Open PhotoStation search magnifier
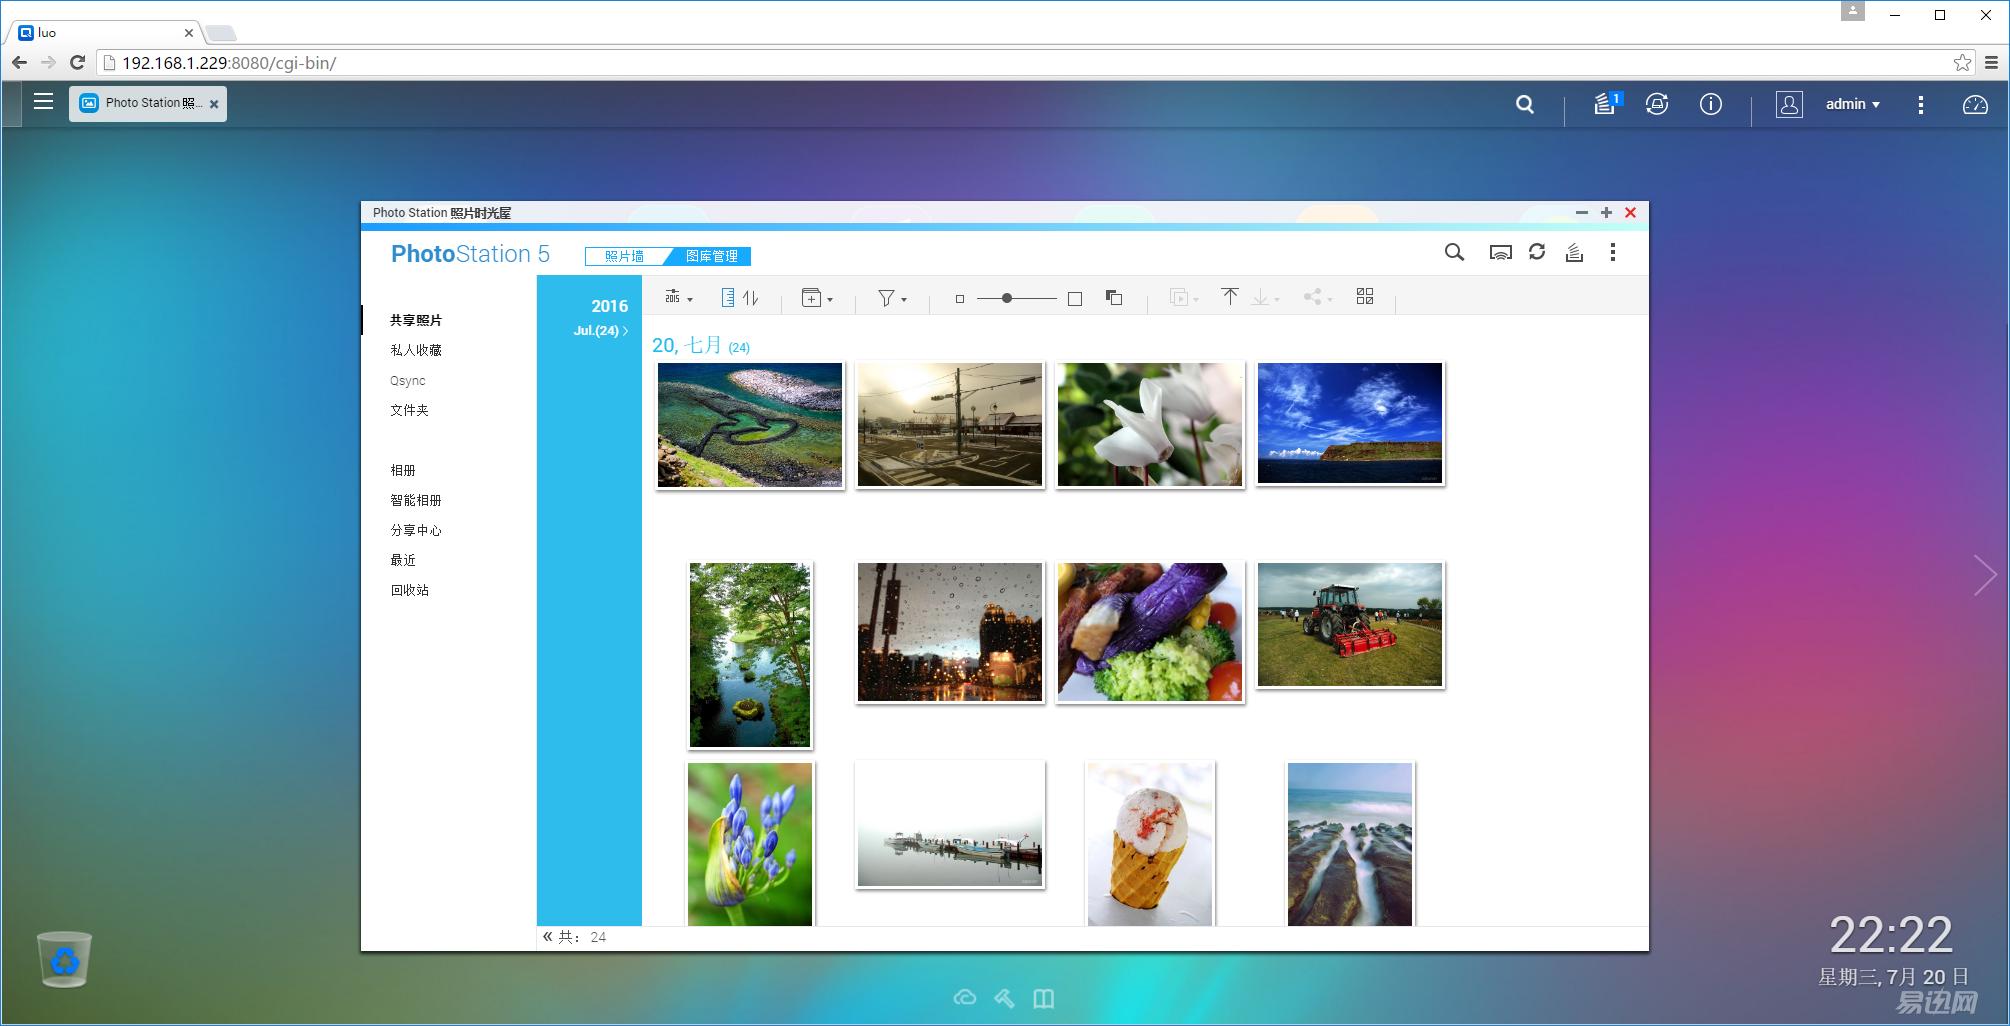 coord(1454,253)
